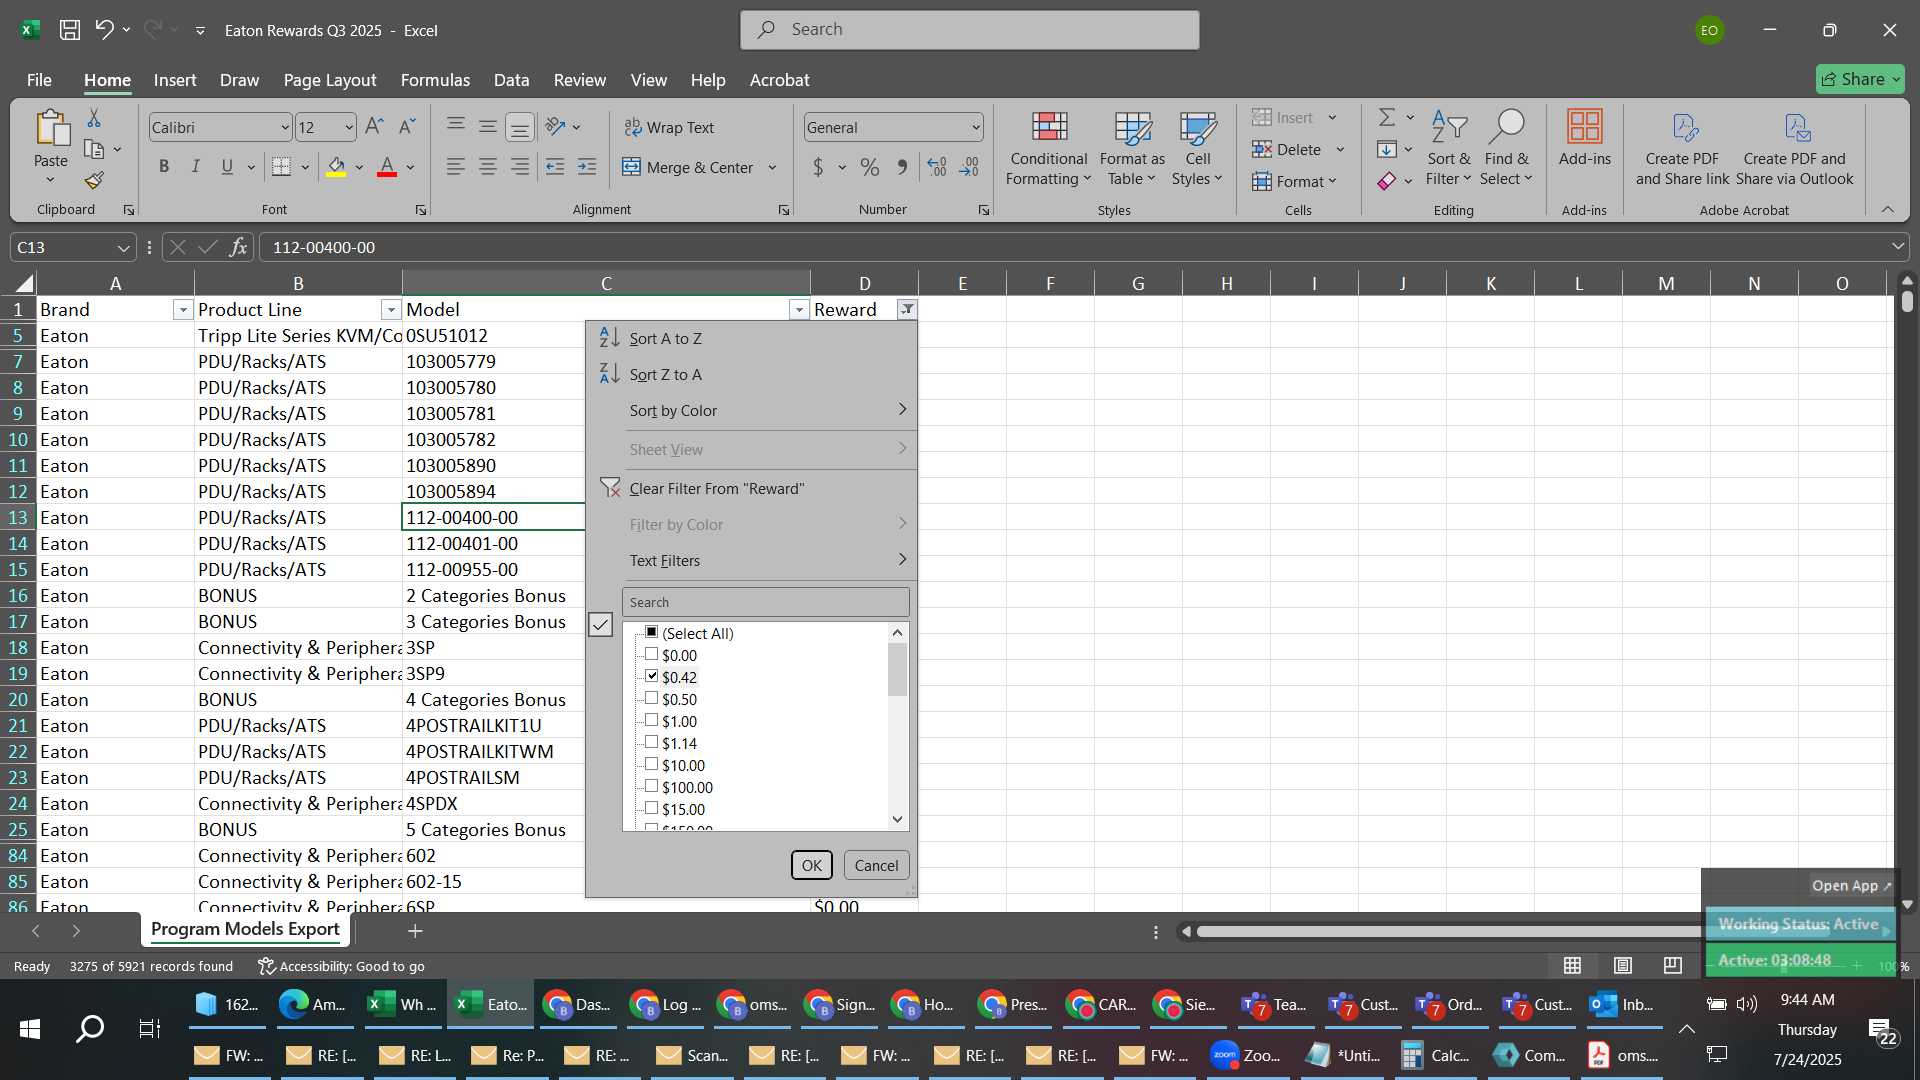Viewport: 1920px width, 1080px height.
Task: Click the Save icon in the title bar
Action: click(x=69, y=30)
